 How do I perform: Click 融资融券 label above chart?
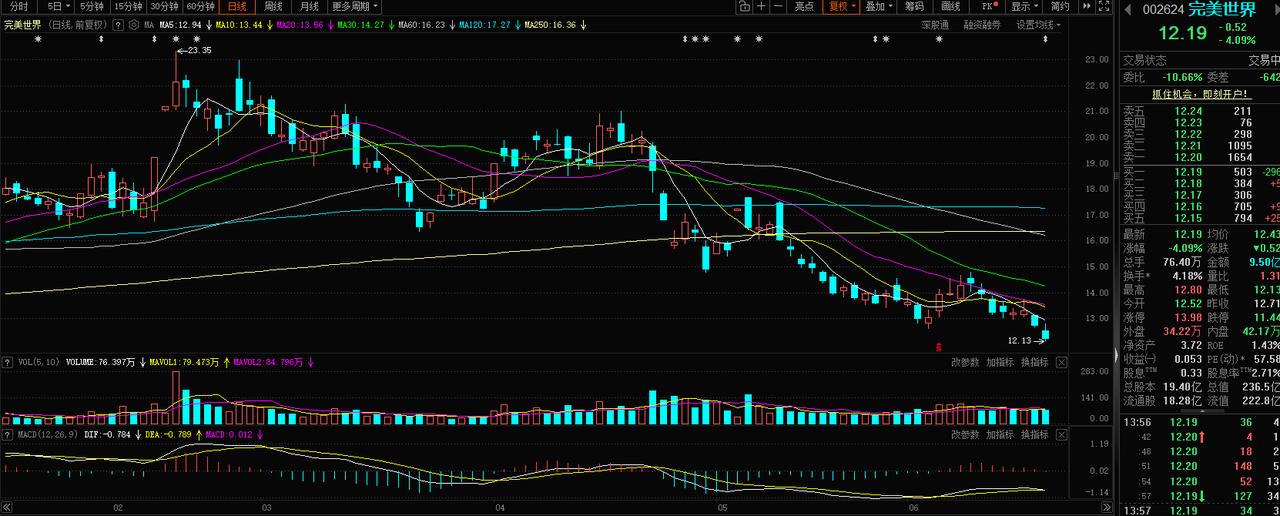pos(981,25)
